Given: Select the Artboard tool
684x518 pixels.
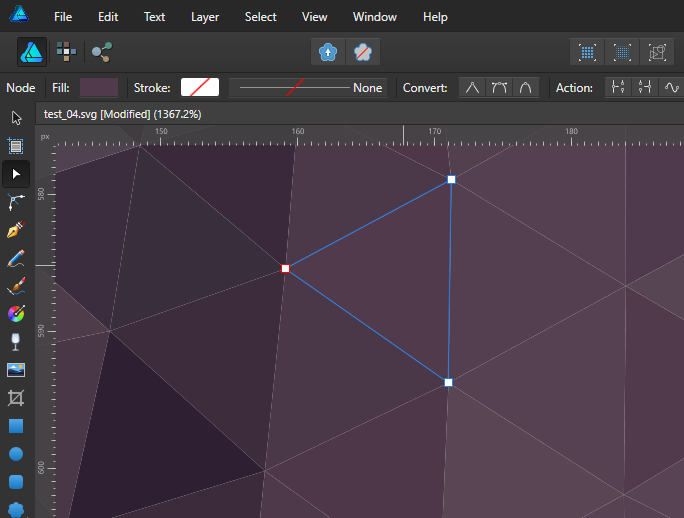Looking at the screenshot, I should point(16,146).
